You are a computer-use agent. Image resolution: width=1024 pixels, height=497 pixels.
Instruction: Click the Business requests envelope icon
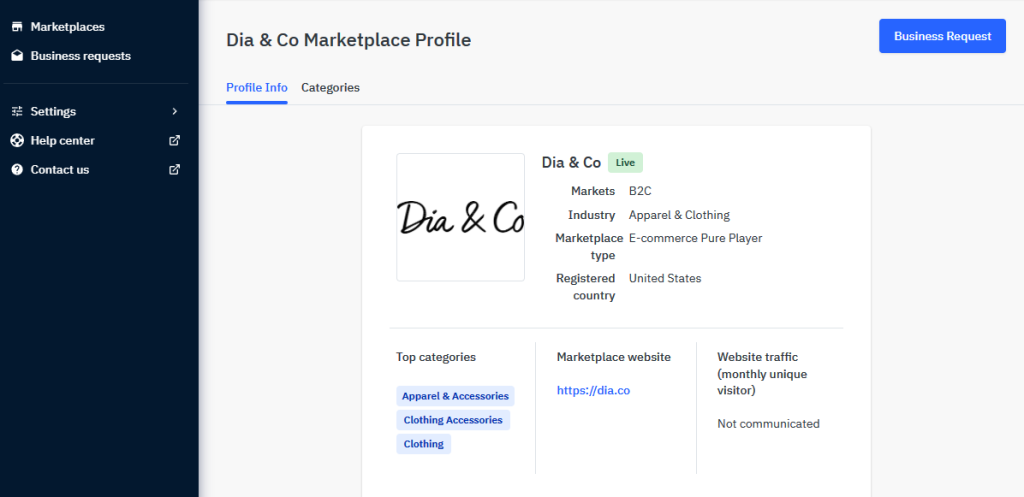point(17,56)
